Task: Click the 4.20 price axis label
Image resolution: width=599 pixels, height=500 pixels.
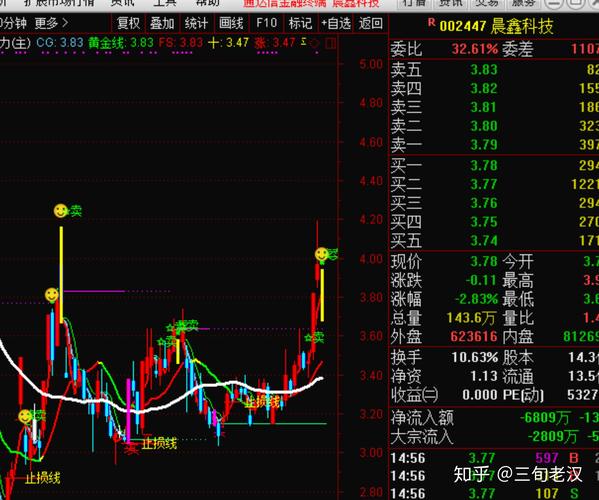Action: pyautogui.click(x=371, y=220)
